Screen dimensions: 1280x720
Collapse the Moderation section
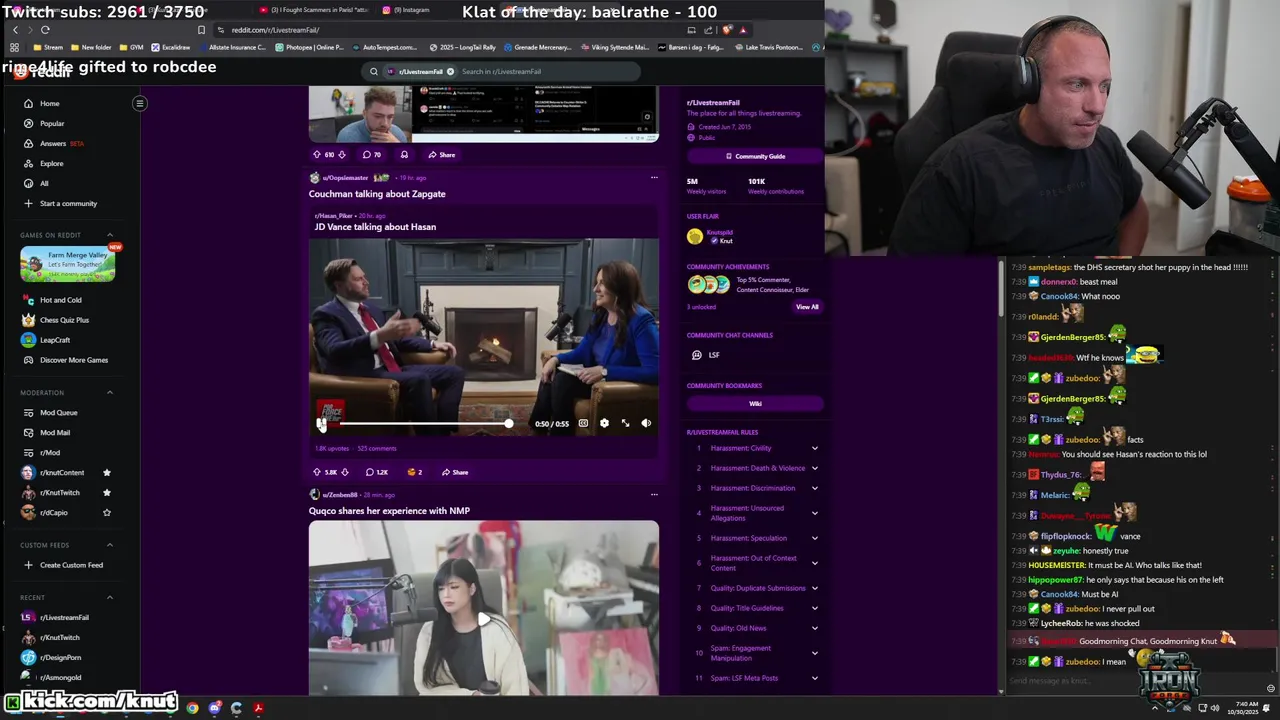(x=110, y=392)
